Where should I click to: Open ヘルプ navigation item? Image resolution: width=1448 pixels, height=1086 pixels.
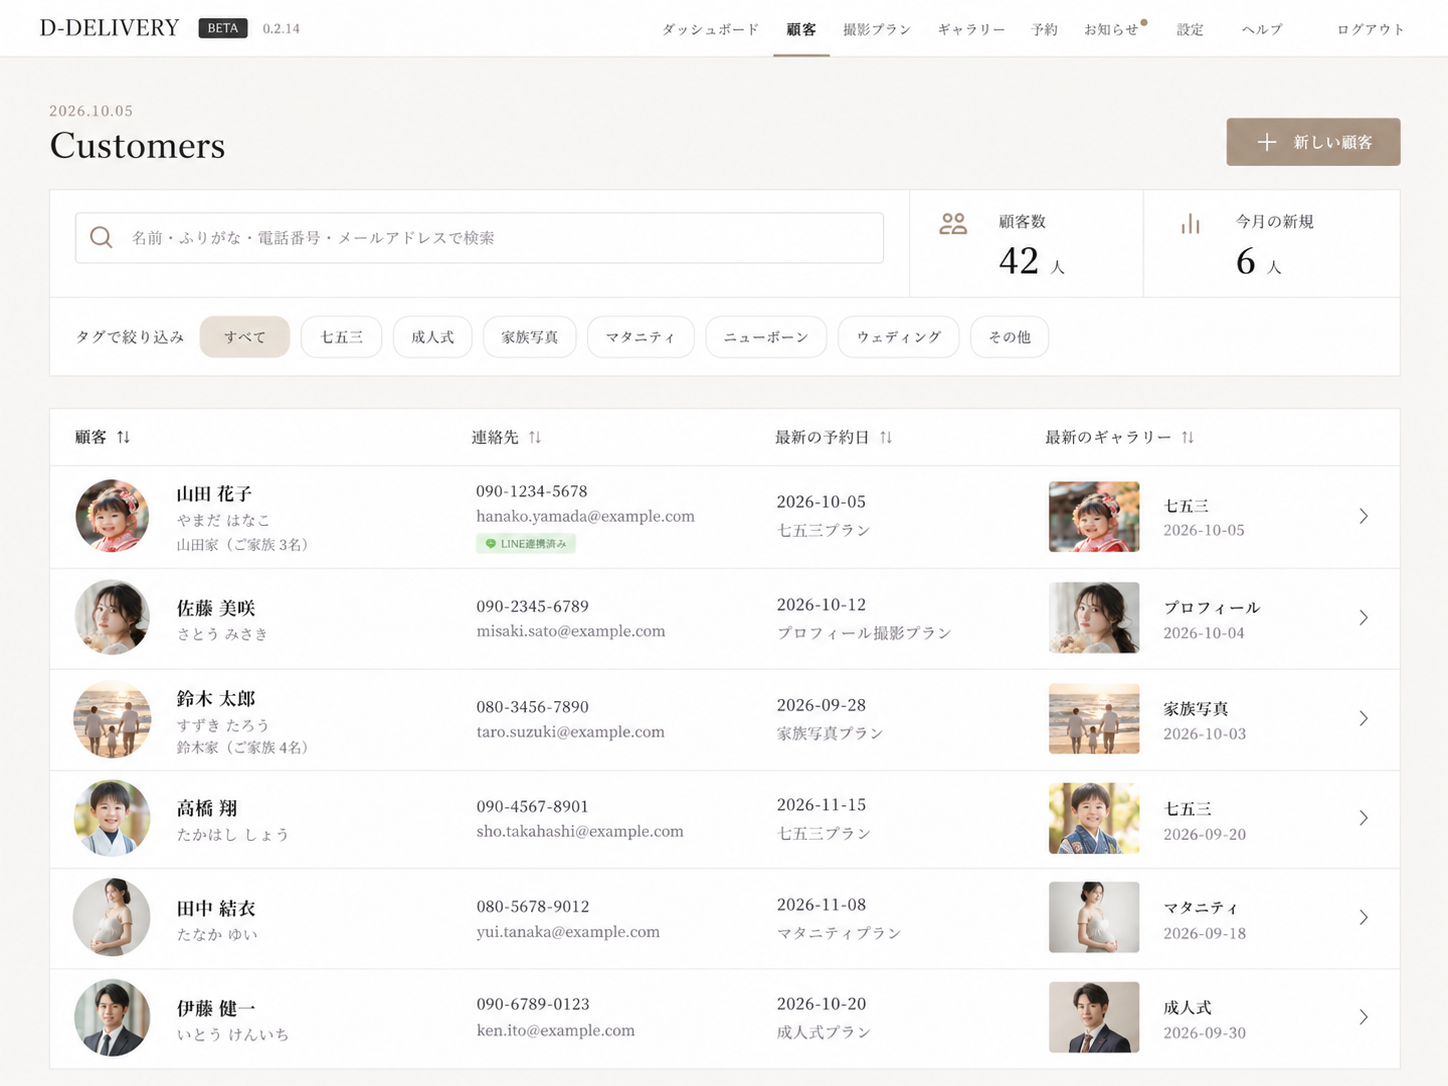[1262, 29]
